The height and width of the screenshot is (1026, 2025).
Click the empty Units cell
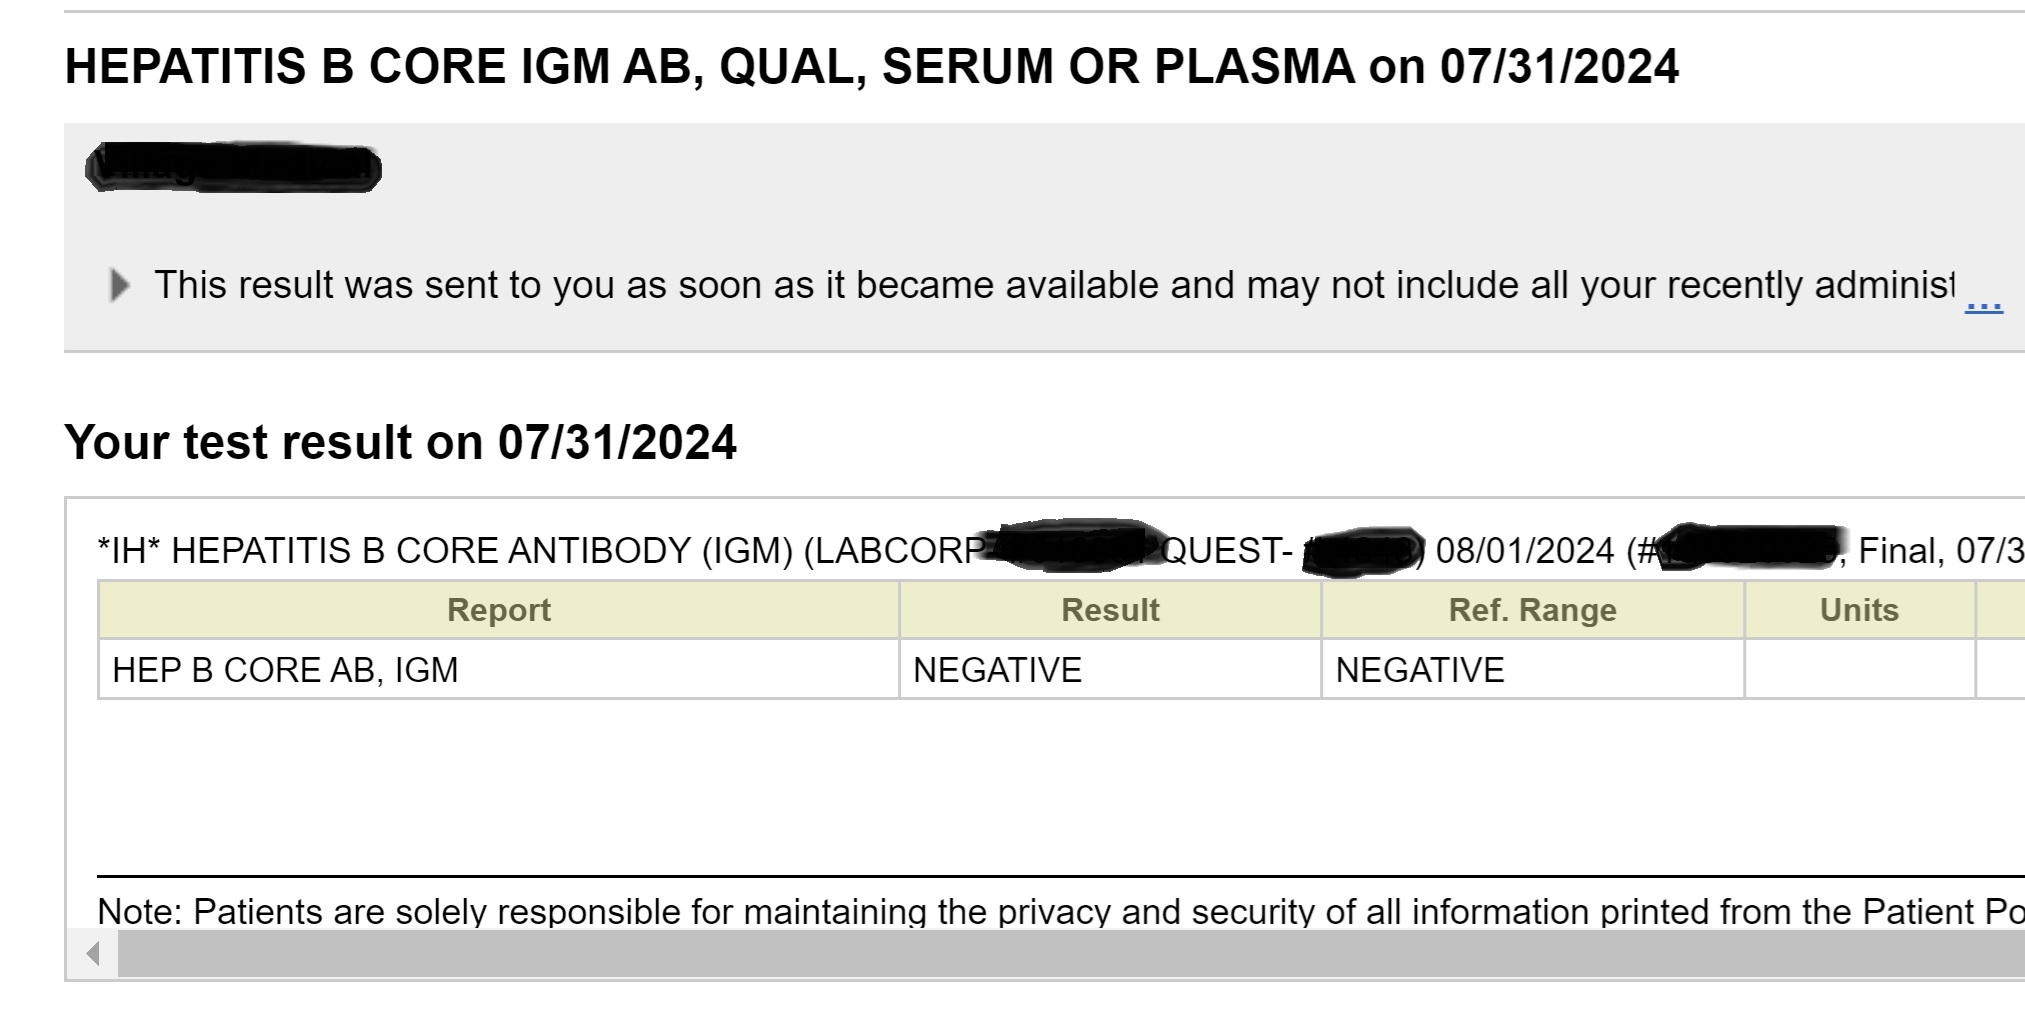click(x=1858, y=670)
